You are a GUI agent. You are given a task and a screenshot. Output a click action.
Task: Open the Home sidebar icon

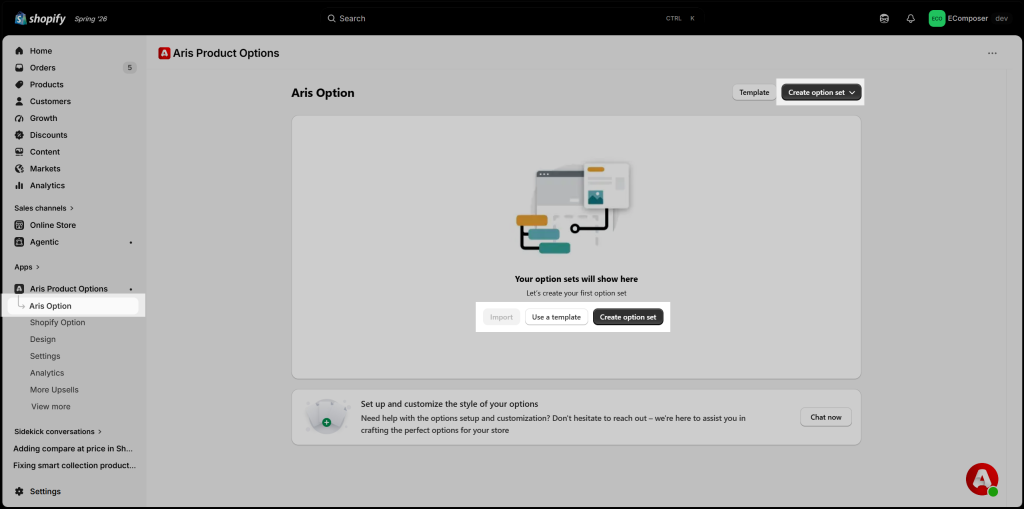pyautogui.click(x=20, y=51)
